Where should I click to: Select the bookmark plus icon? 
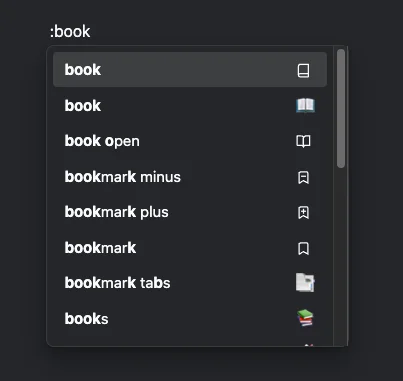tap(303, 213)
